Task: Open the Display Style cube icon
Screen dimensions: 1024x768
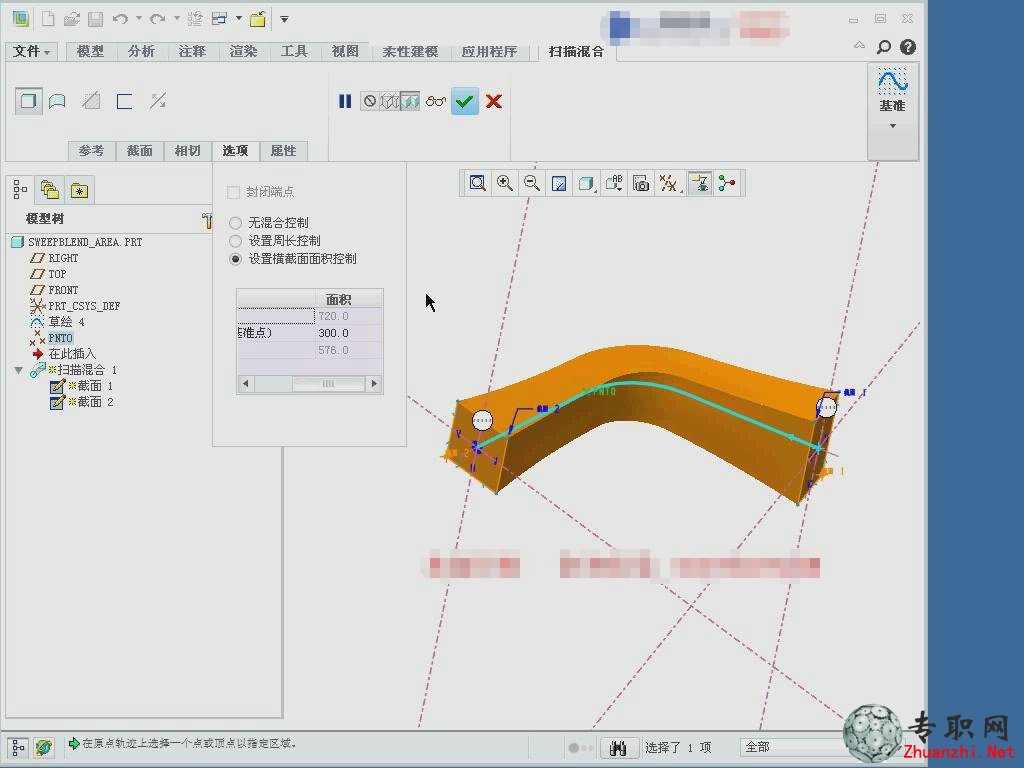Action: pos(586,184)
